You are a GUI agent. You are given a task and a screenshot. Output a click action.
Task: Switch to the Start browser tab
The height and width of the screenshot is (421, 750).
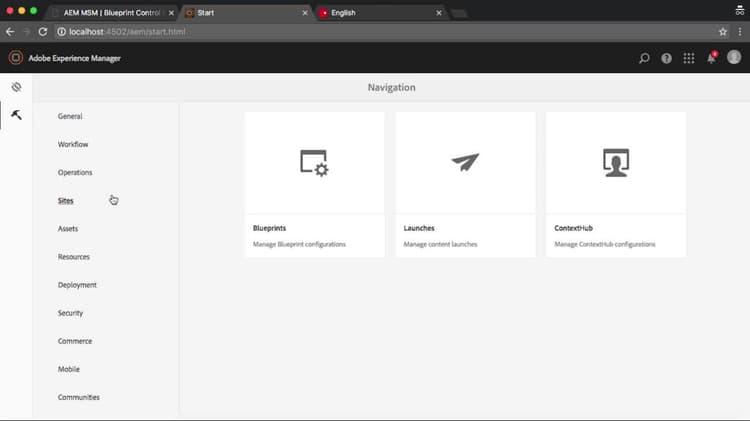(244, 13)
